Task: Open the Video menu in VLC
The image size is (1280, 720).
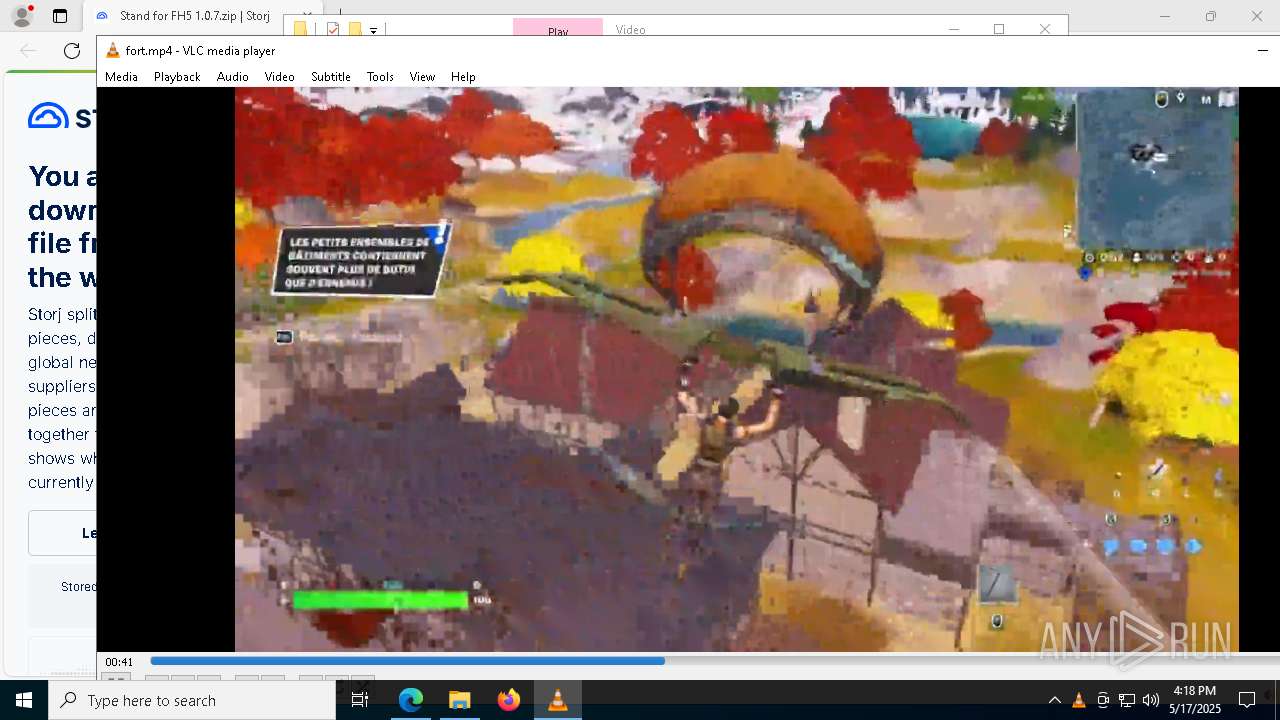Action: pos(279,77)
